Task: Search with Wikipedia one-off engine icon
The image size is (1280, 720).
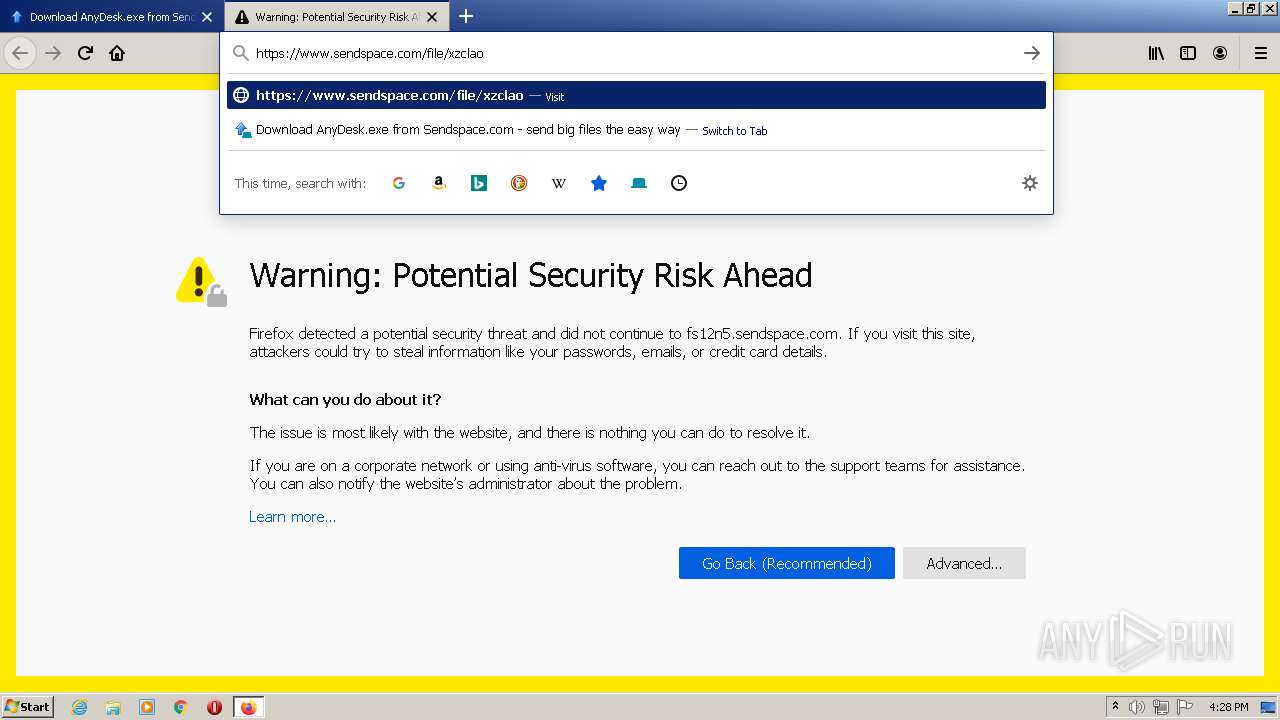Action: [x=559, y=183]
